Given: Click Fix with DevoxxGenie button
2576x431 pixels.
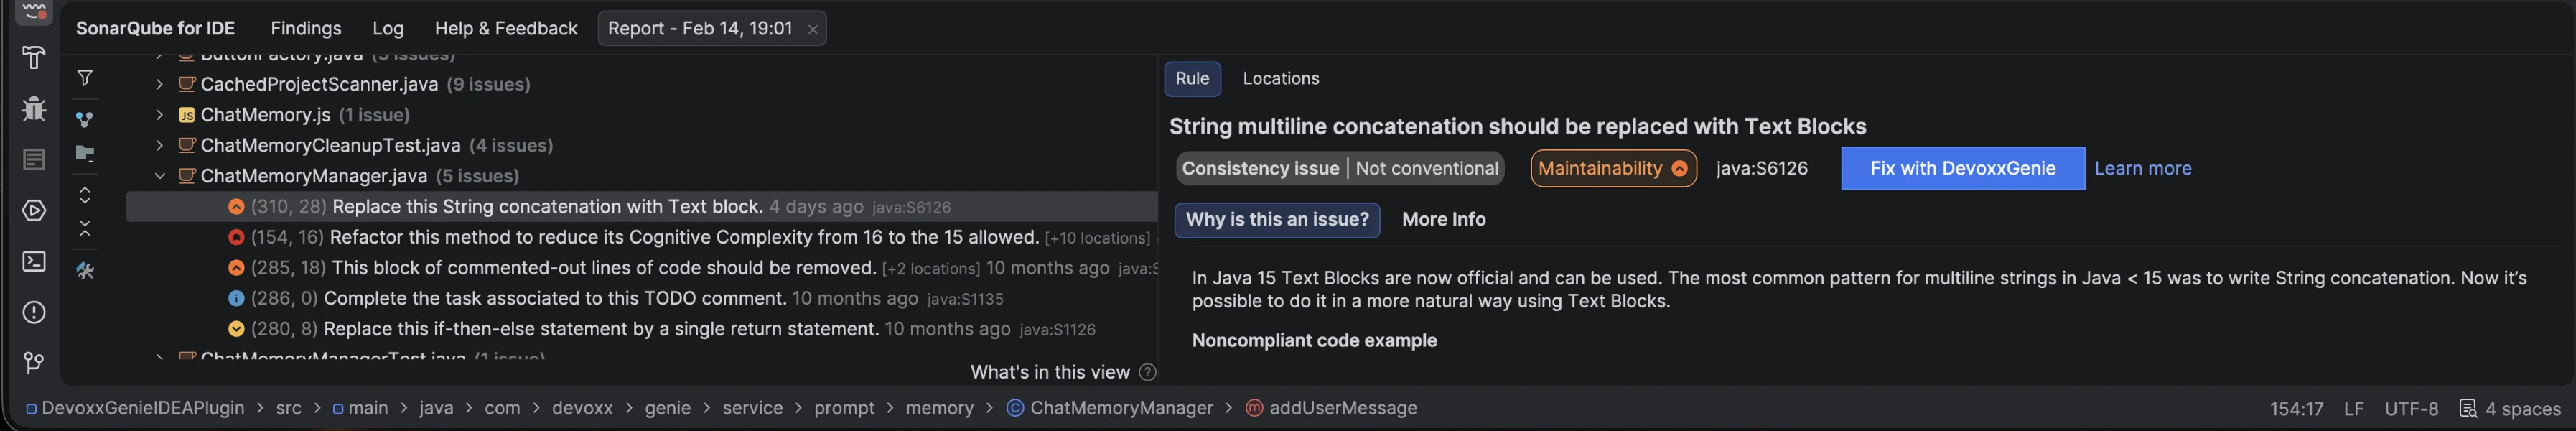Looking at the screenshot, I should tap(1962, 168).
